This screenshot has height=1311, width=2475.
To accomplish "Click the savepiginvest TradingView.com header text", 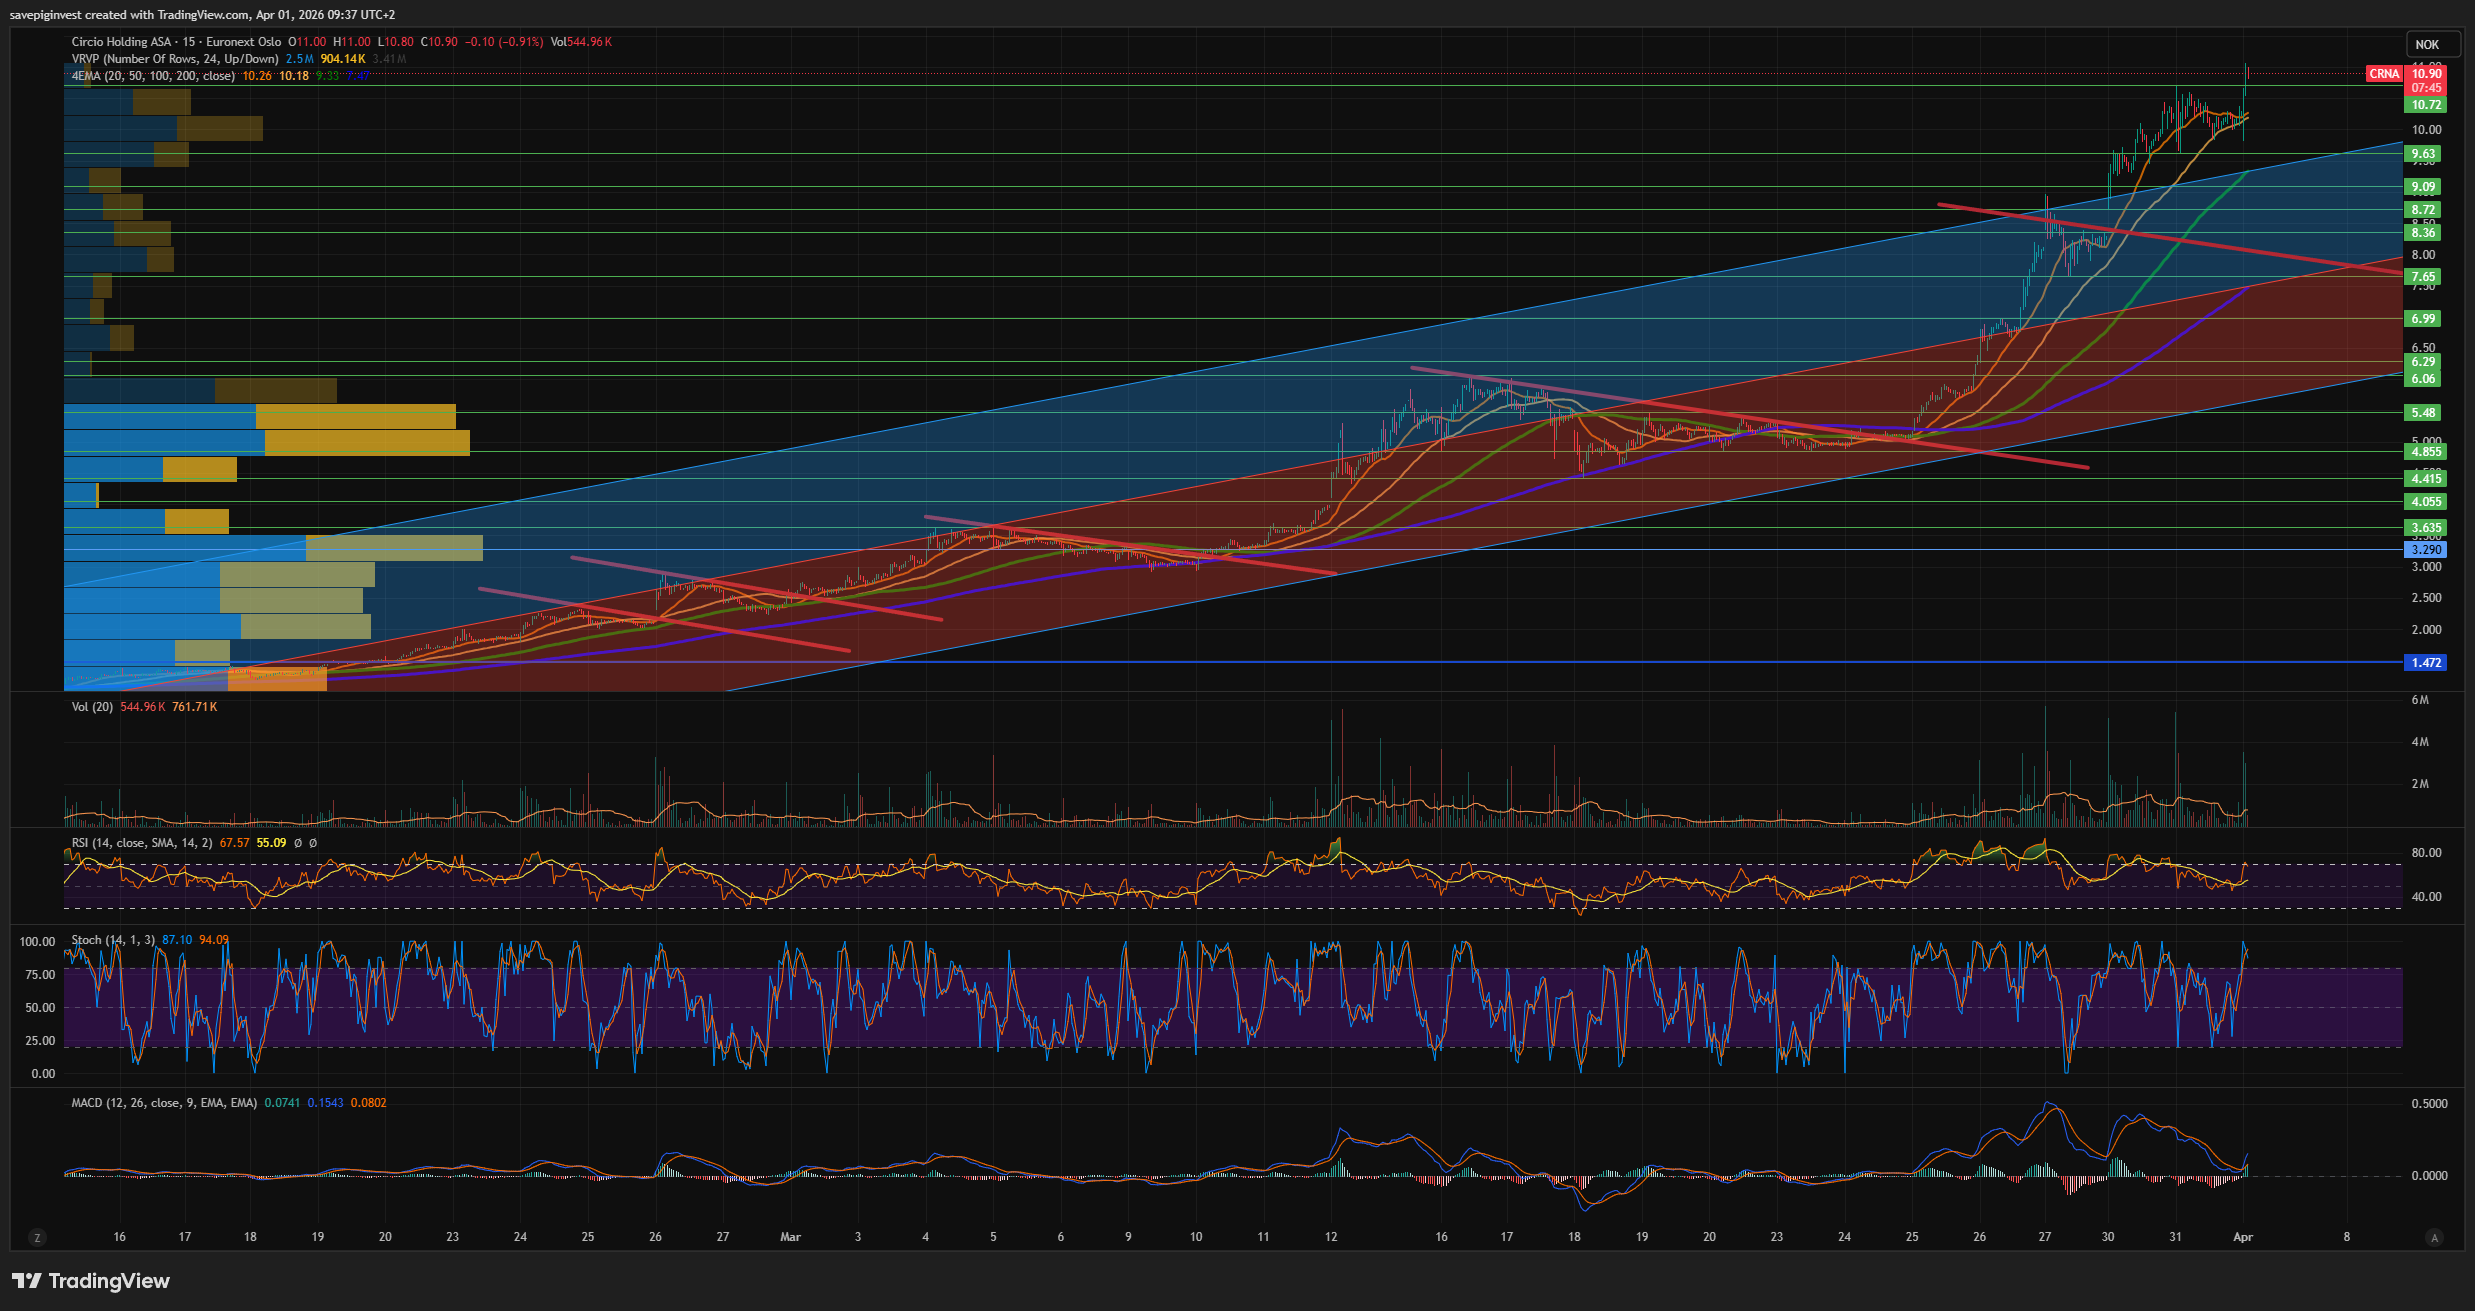I will [202, 15].
